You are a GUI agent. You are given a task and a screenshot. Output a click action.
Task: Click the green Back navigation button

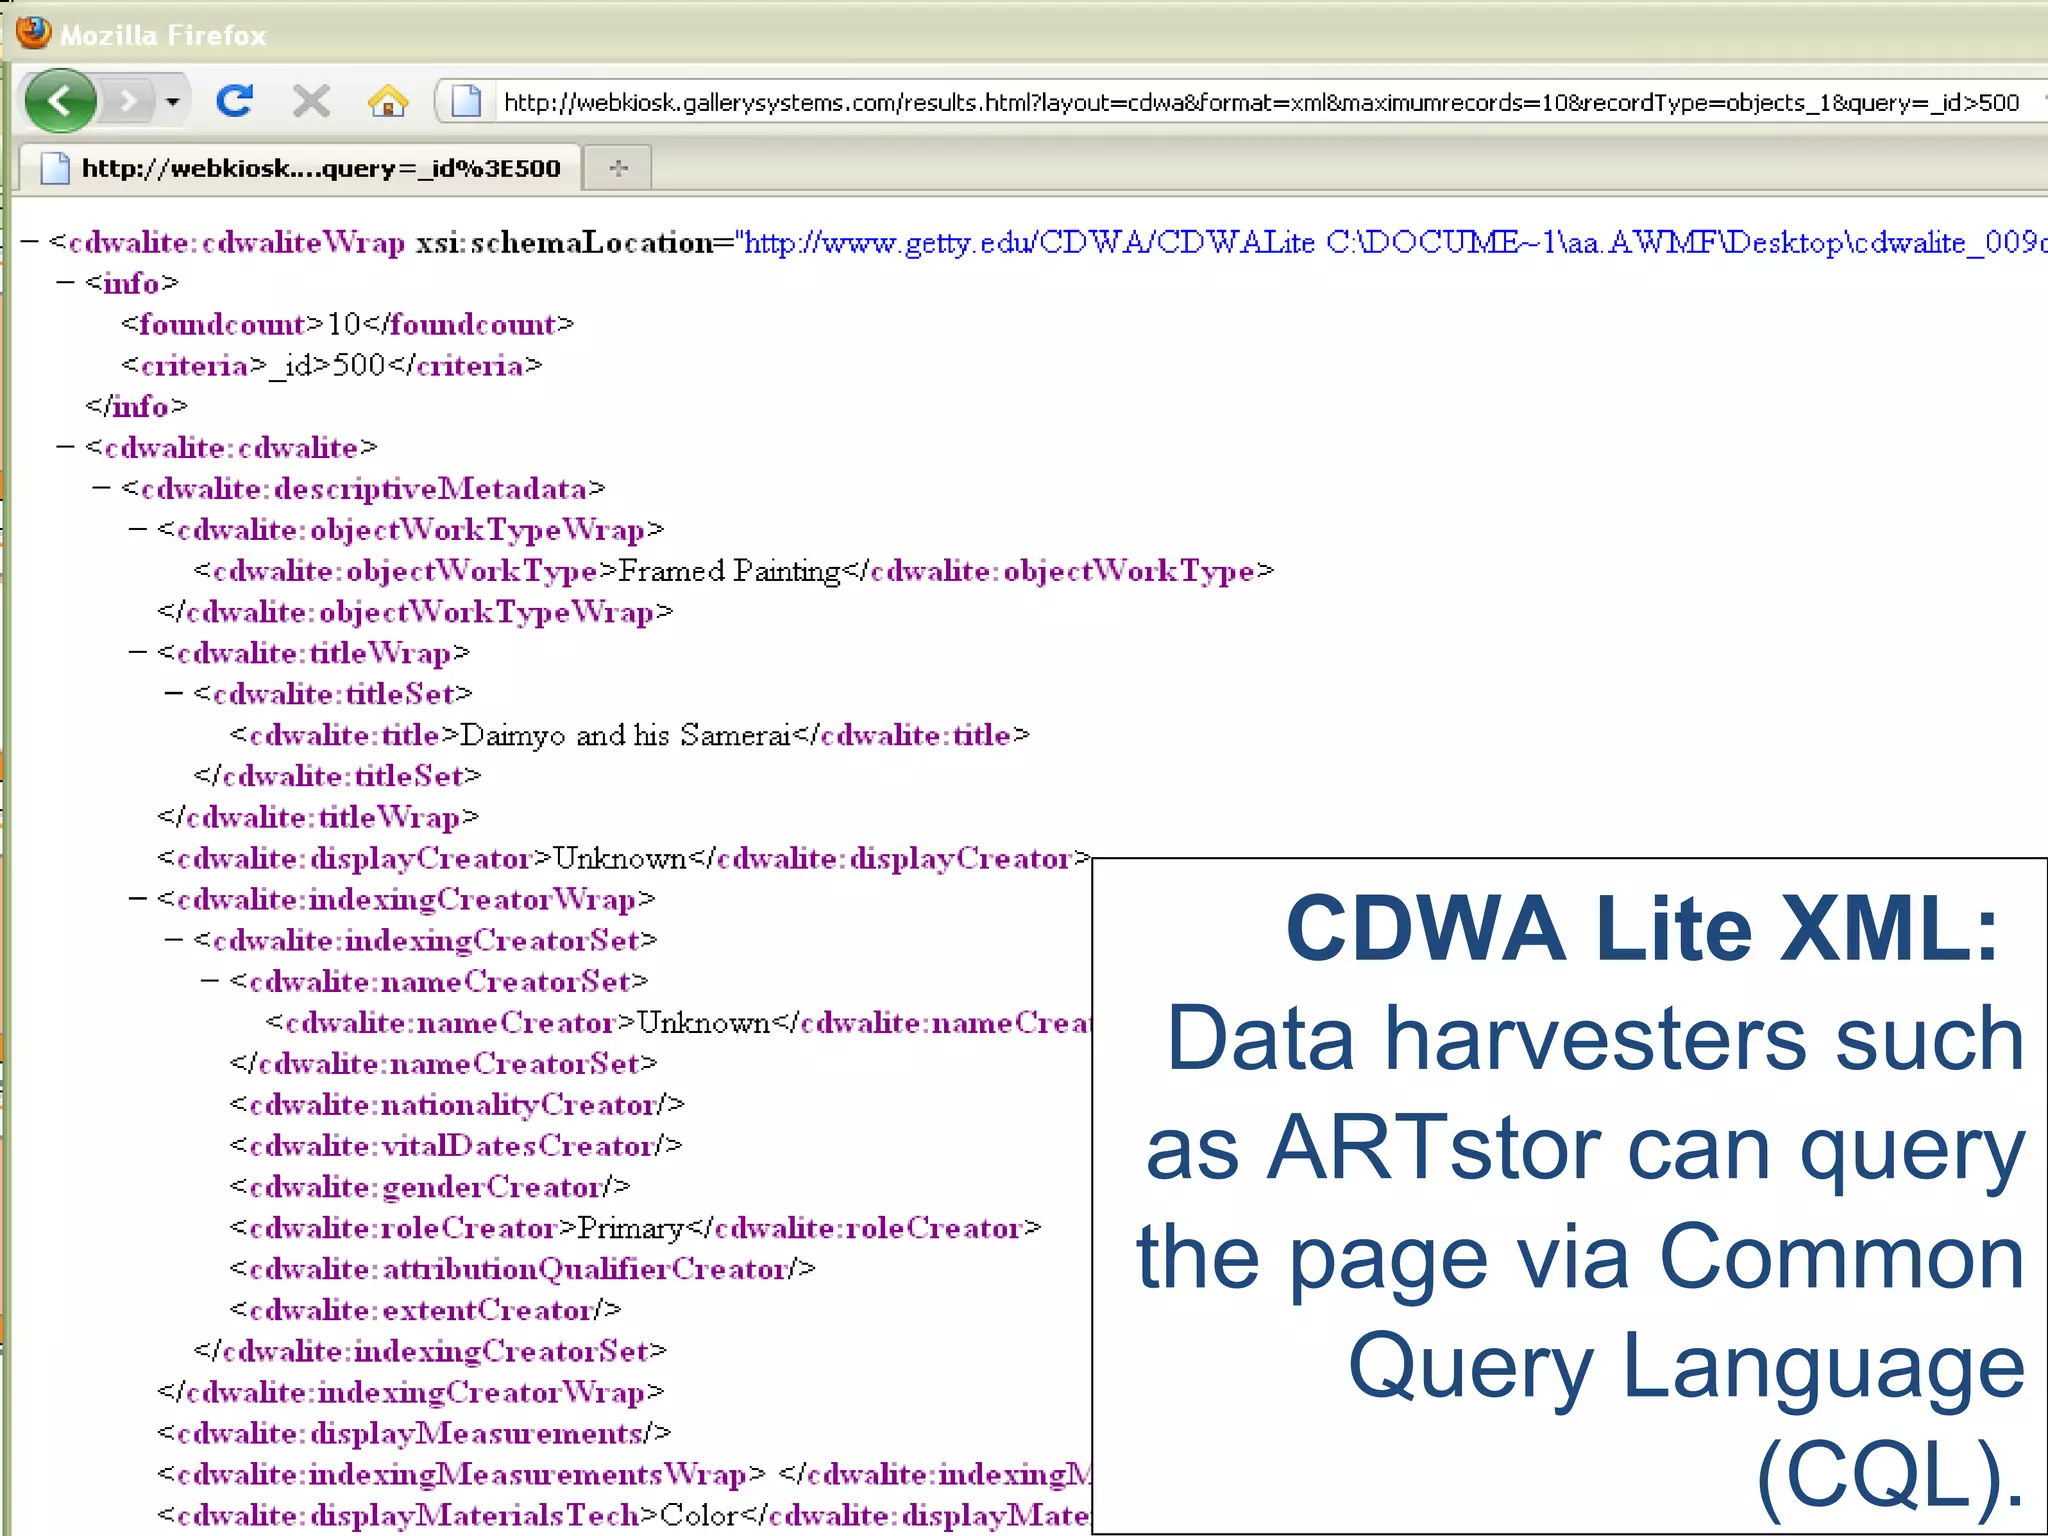pyautogui.click(x=60, y=101)
